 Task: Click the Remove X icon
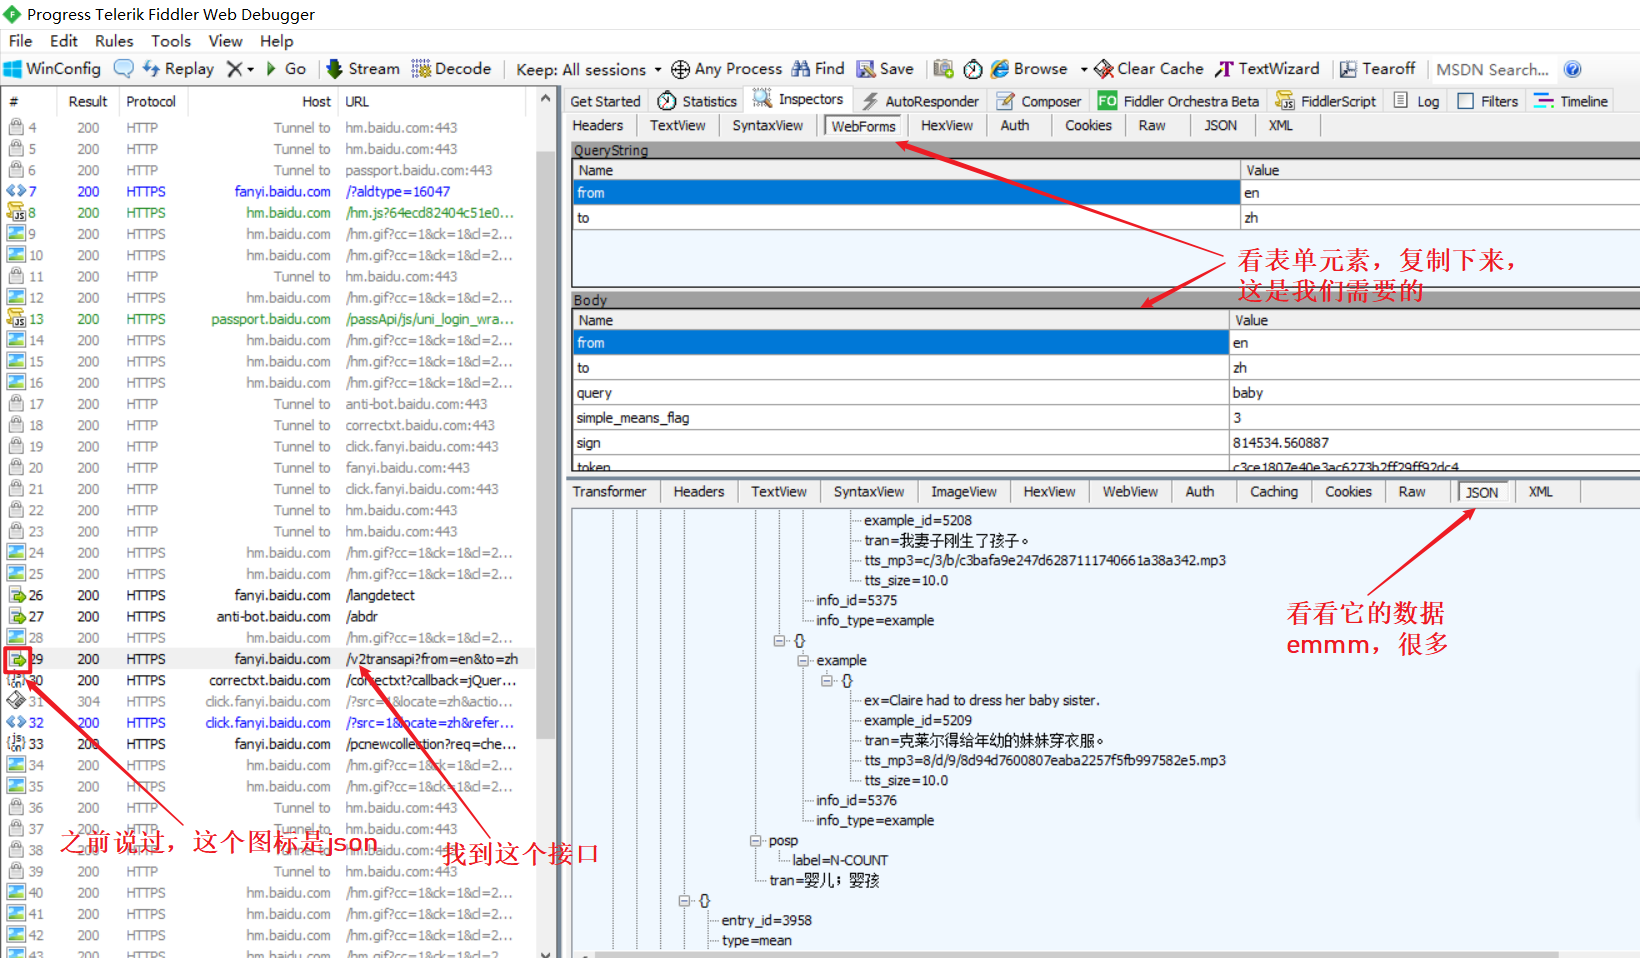[x=234, y=69]
